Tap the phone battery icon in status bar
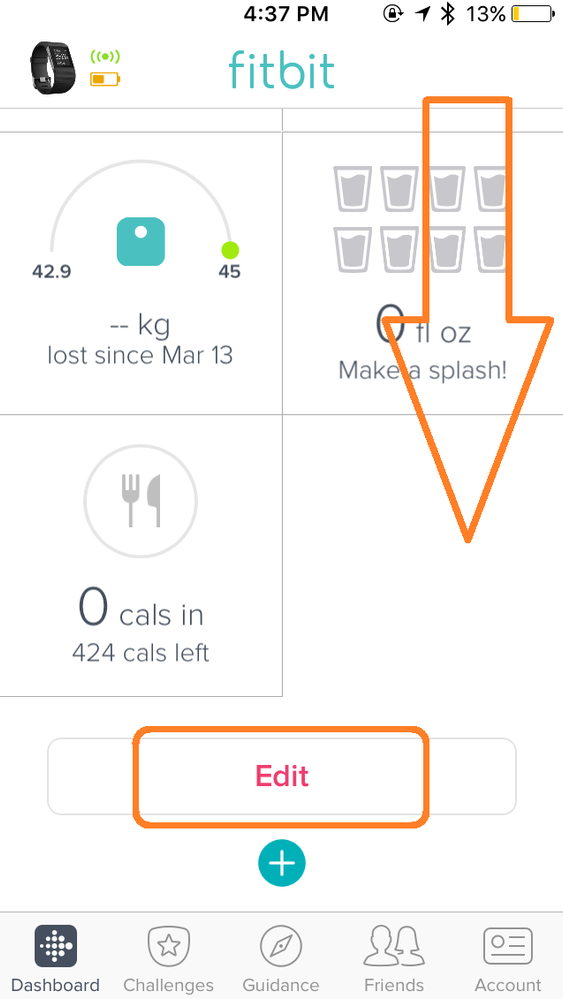 click(x=532, y=13)
